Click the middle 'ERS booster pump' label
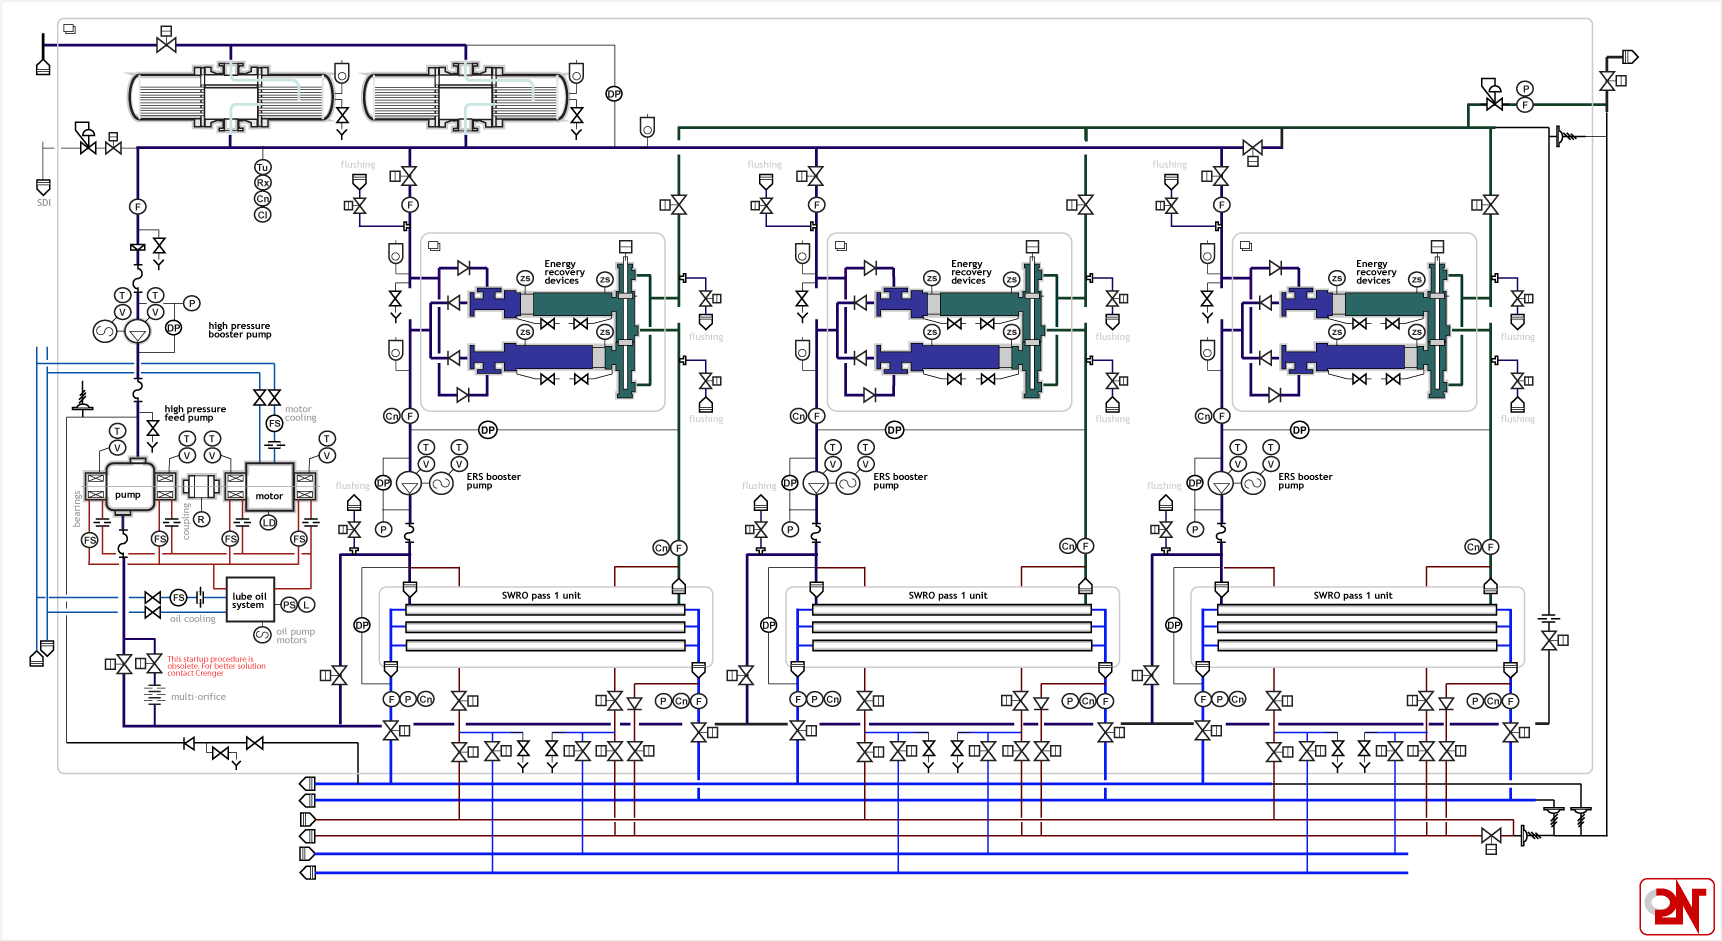Screen dimensions: 1722x941 click(900, 481)
